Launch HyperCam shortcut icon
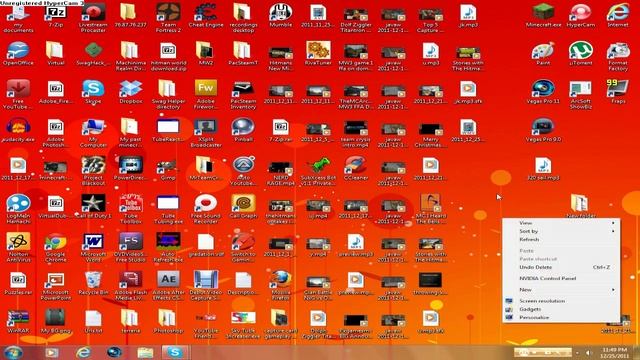 [580, 13]
